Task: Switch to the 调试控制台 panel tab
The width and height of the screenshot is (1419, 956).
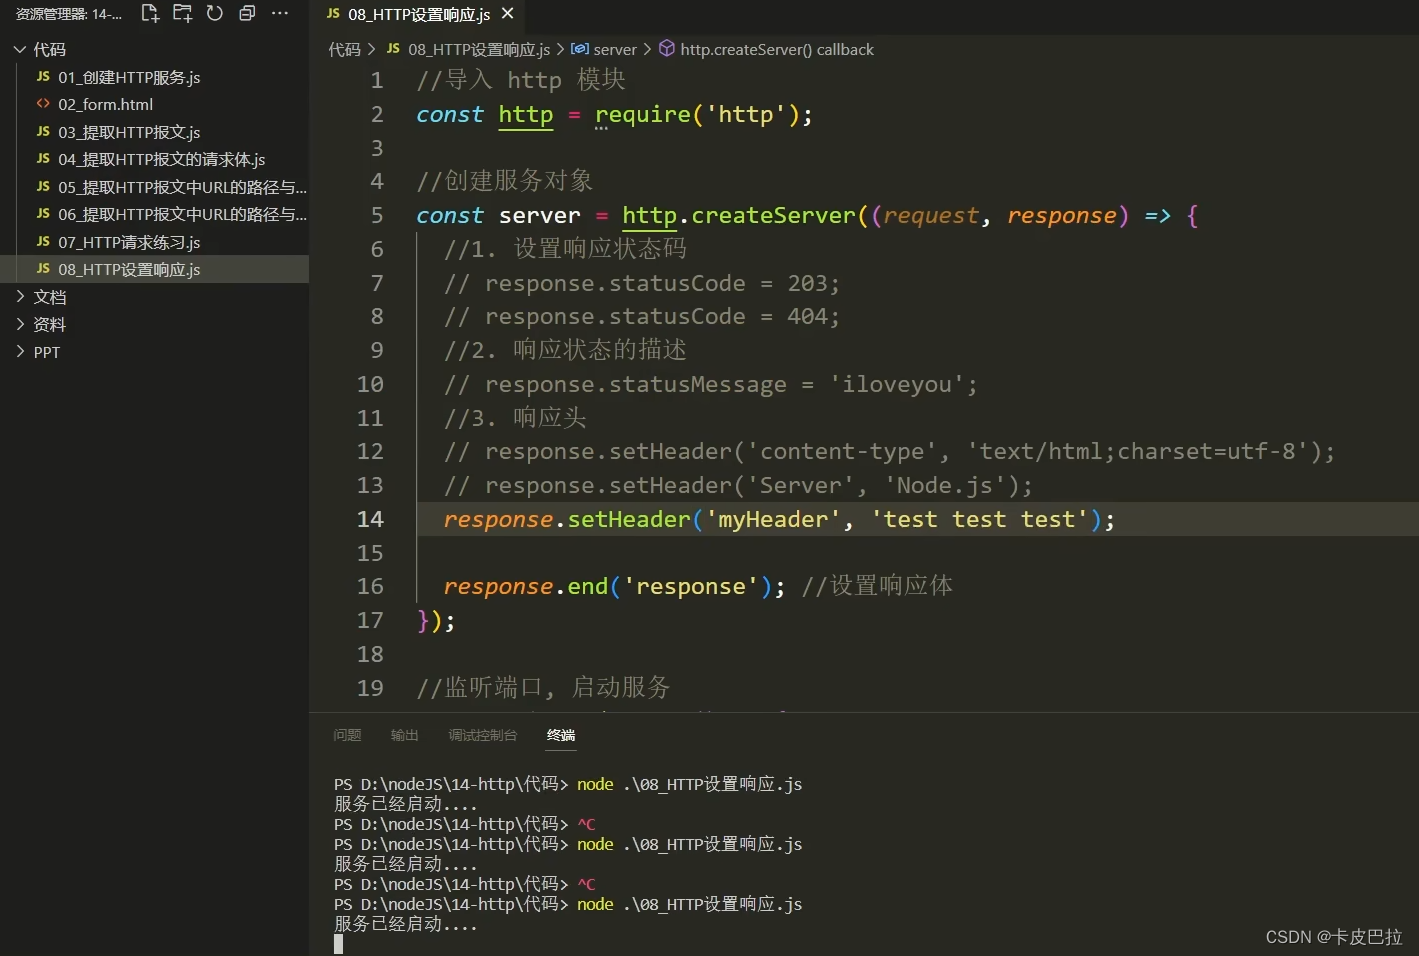Action: tap(483, 735)
